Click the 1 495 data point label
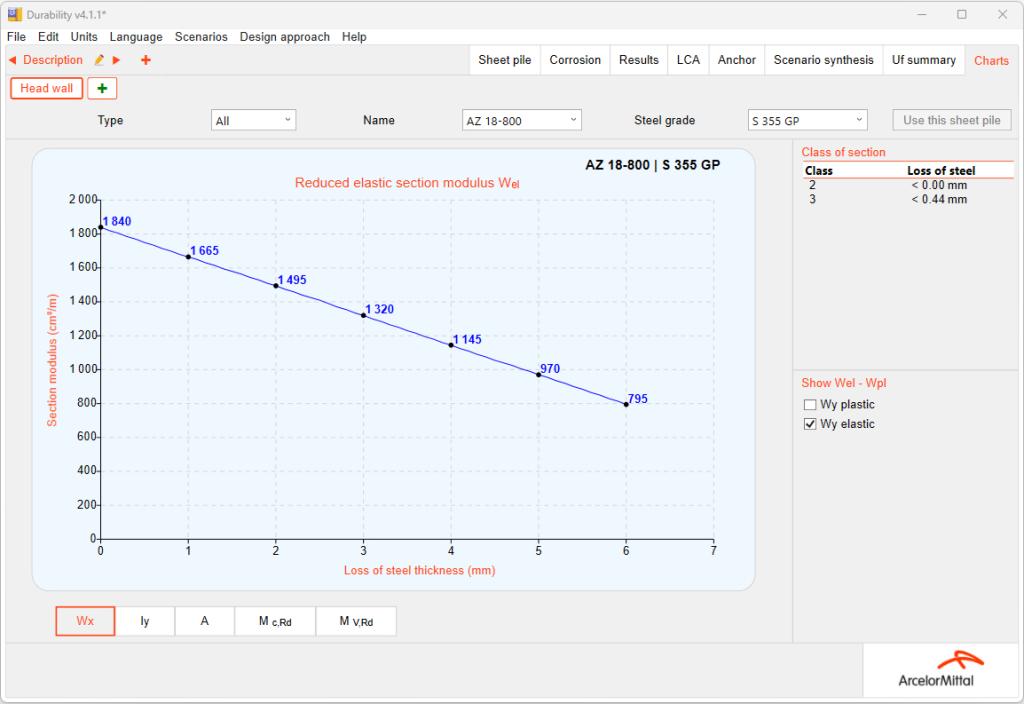This screenshot has width=1024, height=704. [x=292, y=280]
